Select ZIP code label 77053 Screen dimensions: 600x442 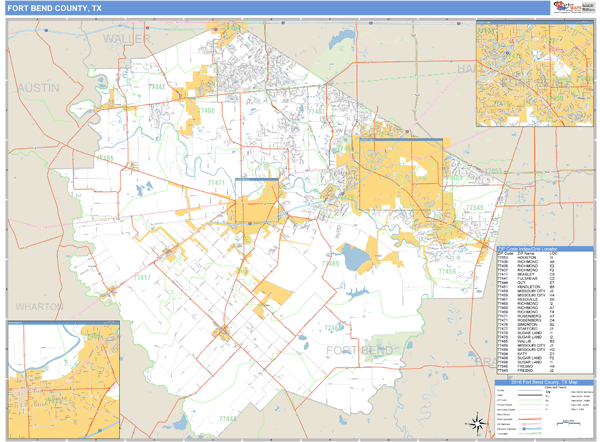coord(493,171)
